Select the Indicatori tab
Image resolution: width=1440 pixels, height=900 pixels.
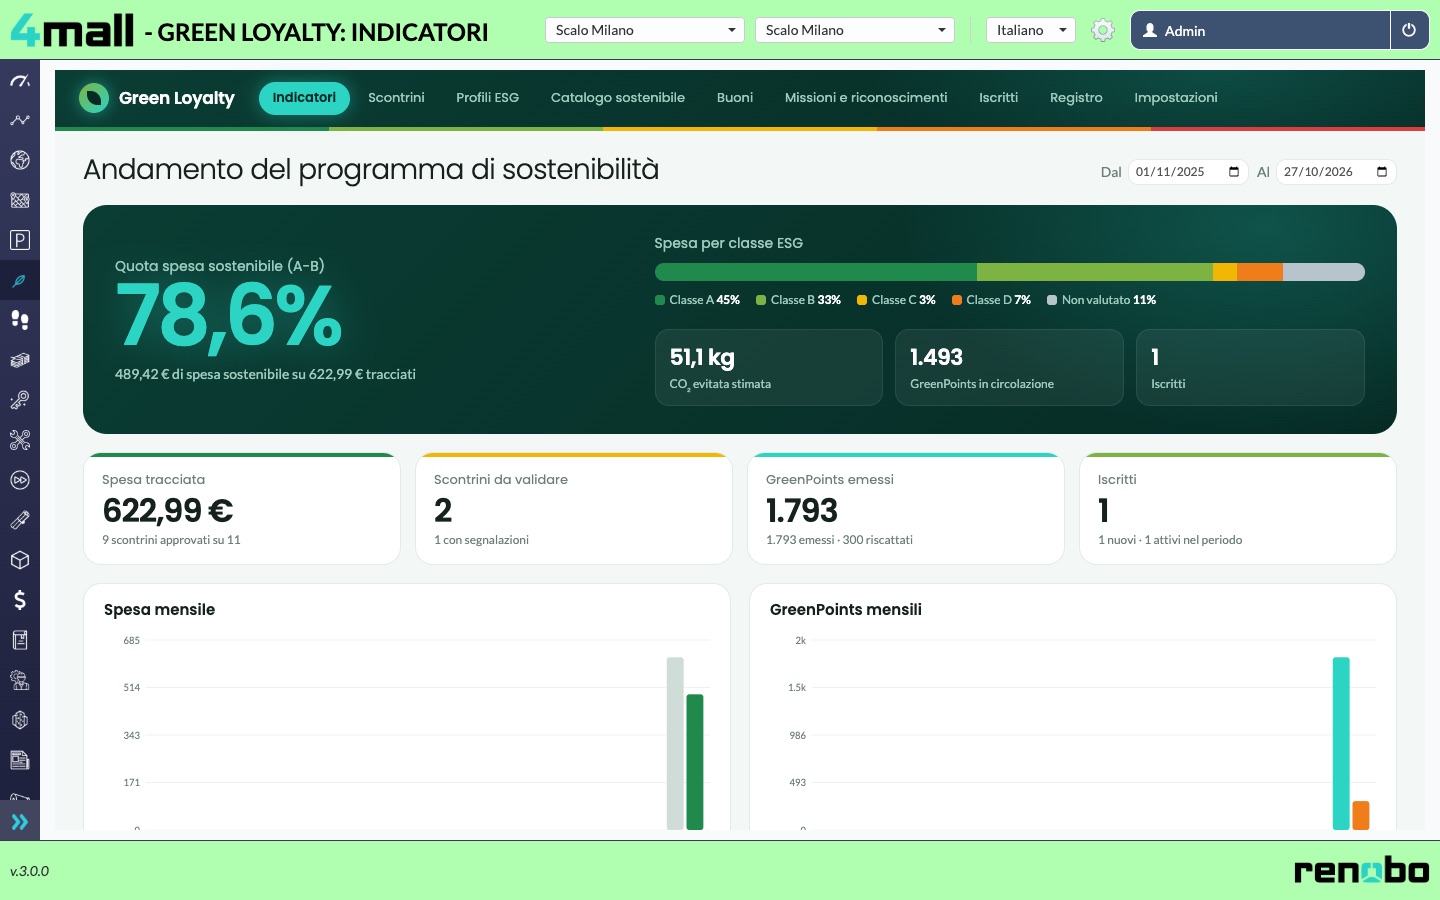pyautogui.click(x=304, y=98)
